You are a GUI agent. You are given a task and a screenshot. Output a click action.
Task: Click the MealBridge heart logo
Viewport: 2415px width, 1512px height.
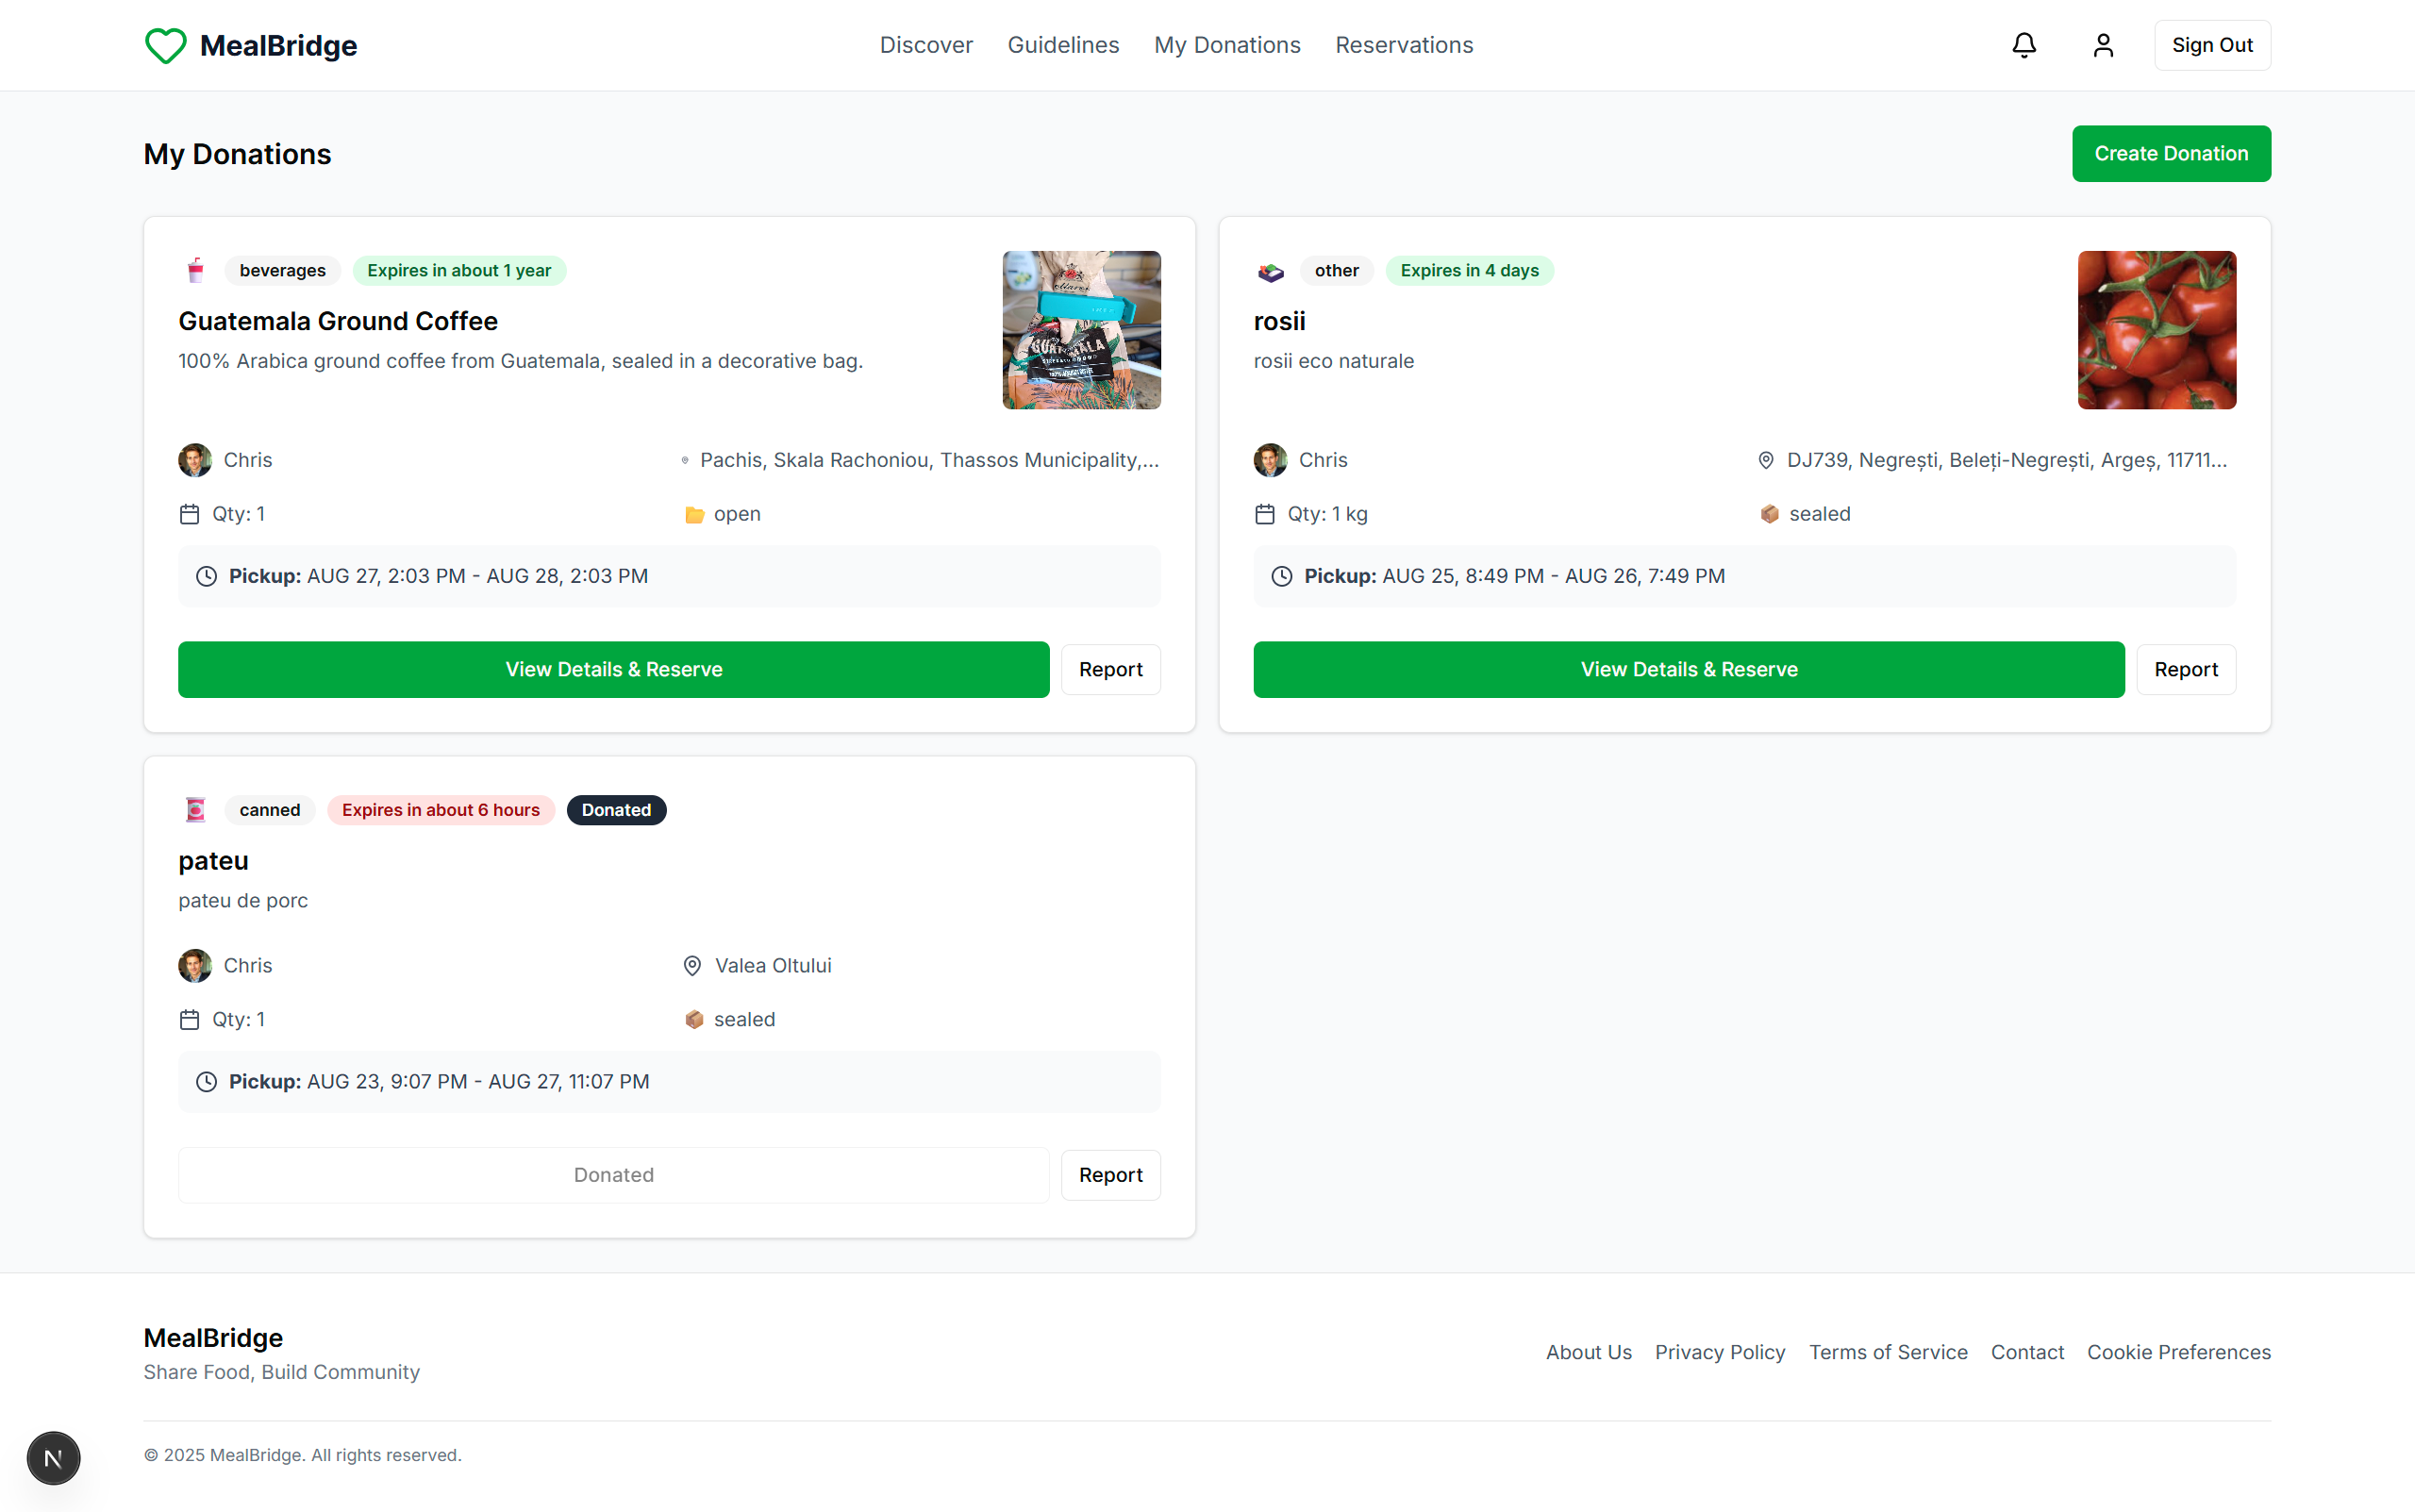click(x=166, y=45)
